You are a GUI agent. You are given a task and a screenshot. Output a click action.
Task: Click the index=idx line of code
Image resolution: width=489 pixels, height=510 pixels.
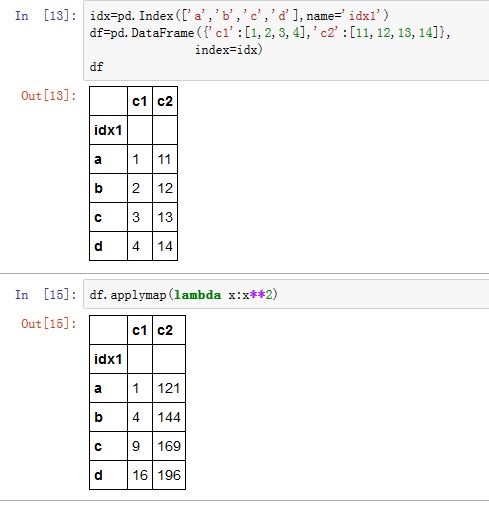click(229, 50)
